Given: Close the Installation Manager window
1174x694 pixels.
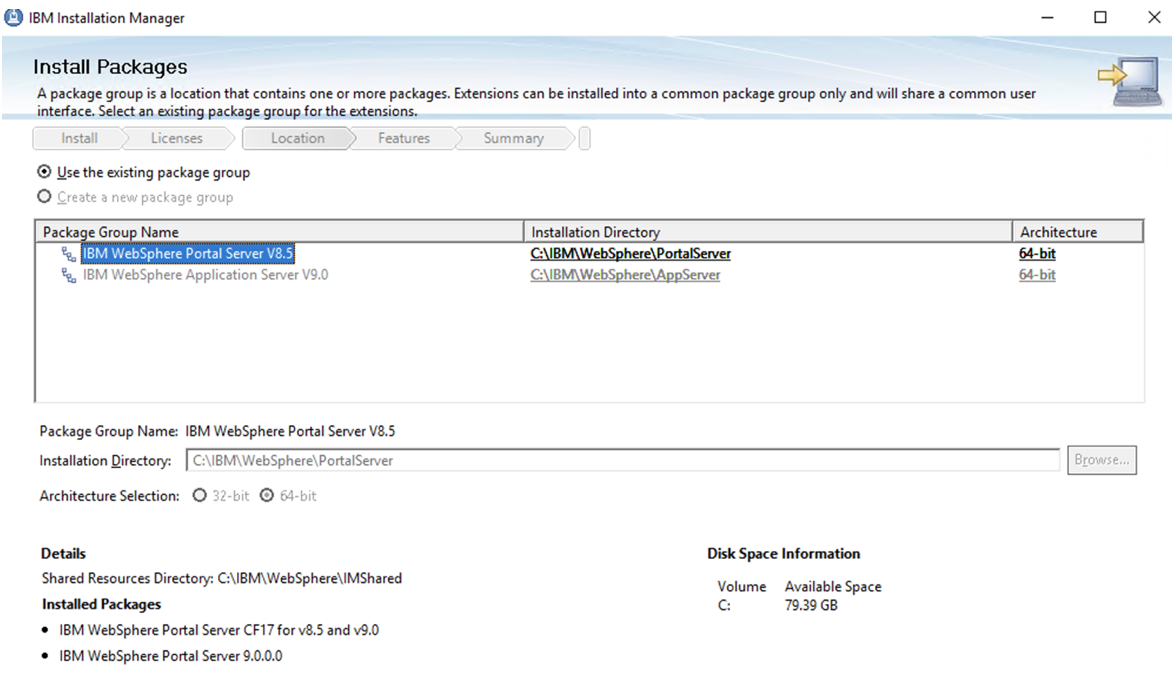Looking at the screenshot, I should pyautogui.click(x=1154, y=17).
